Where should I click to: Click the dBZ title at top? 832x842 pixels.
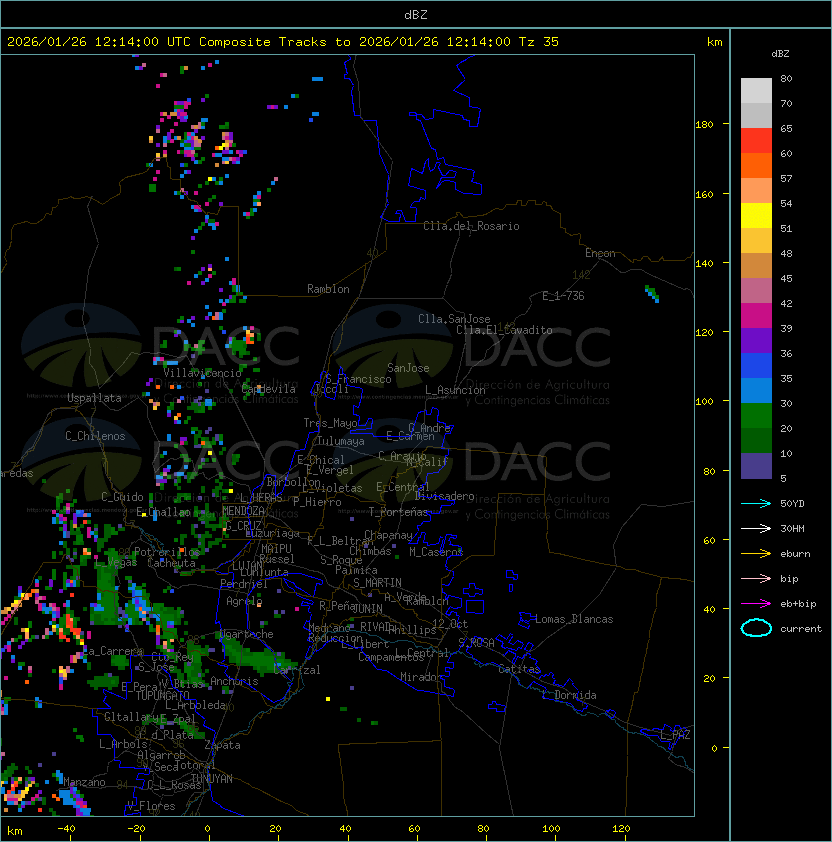pyautogui.click(x=416, y=14)
